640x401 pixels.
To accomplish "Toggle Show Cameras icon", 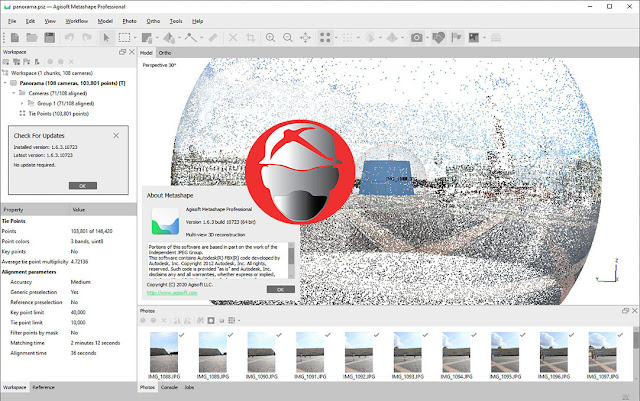I will (x=416, y=38).
